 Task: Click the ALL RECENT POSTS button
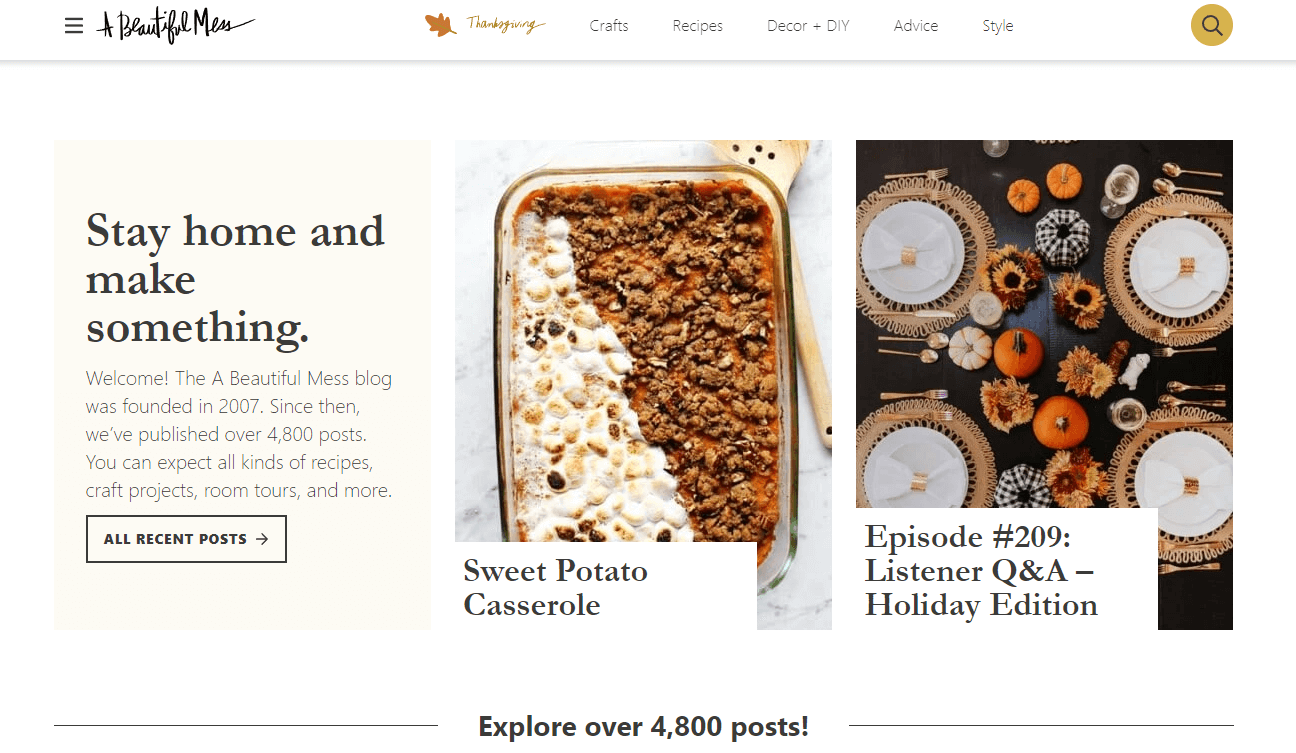186,538
